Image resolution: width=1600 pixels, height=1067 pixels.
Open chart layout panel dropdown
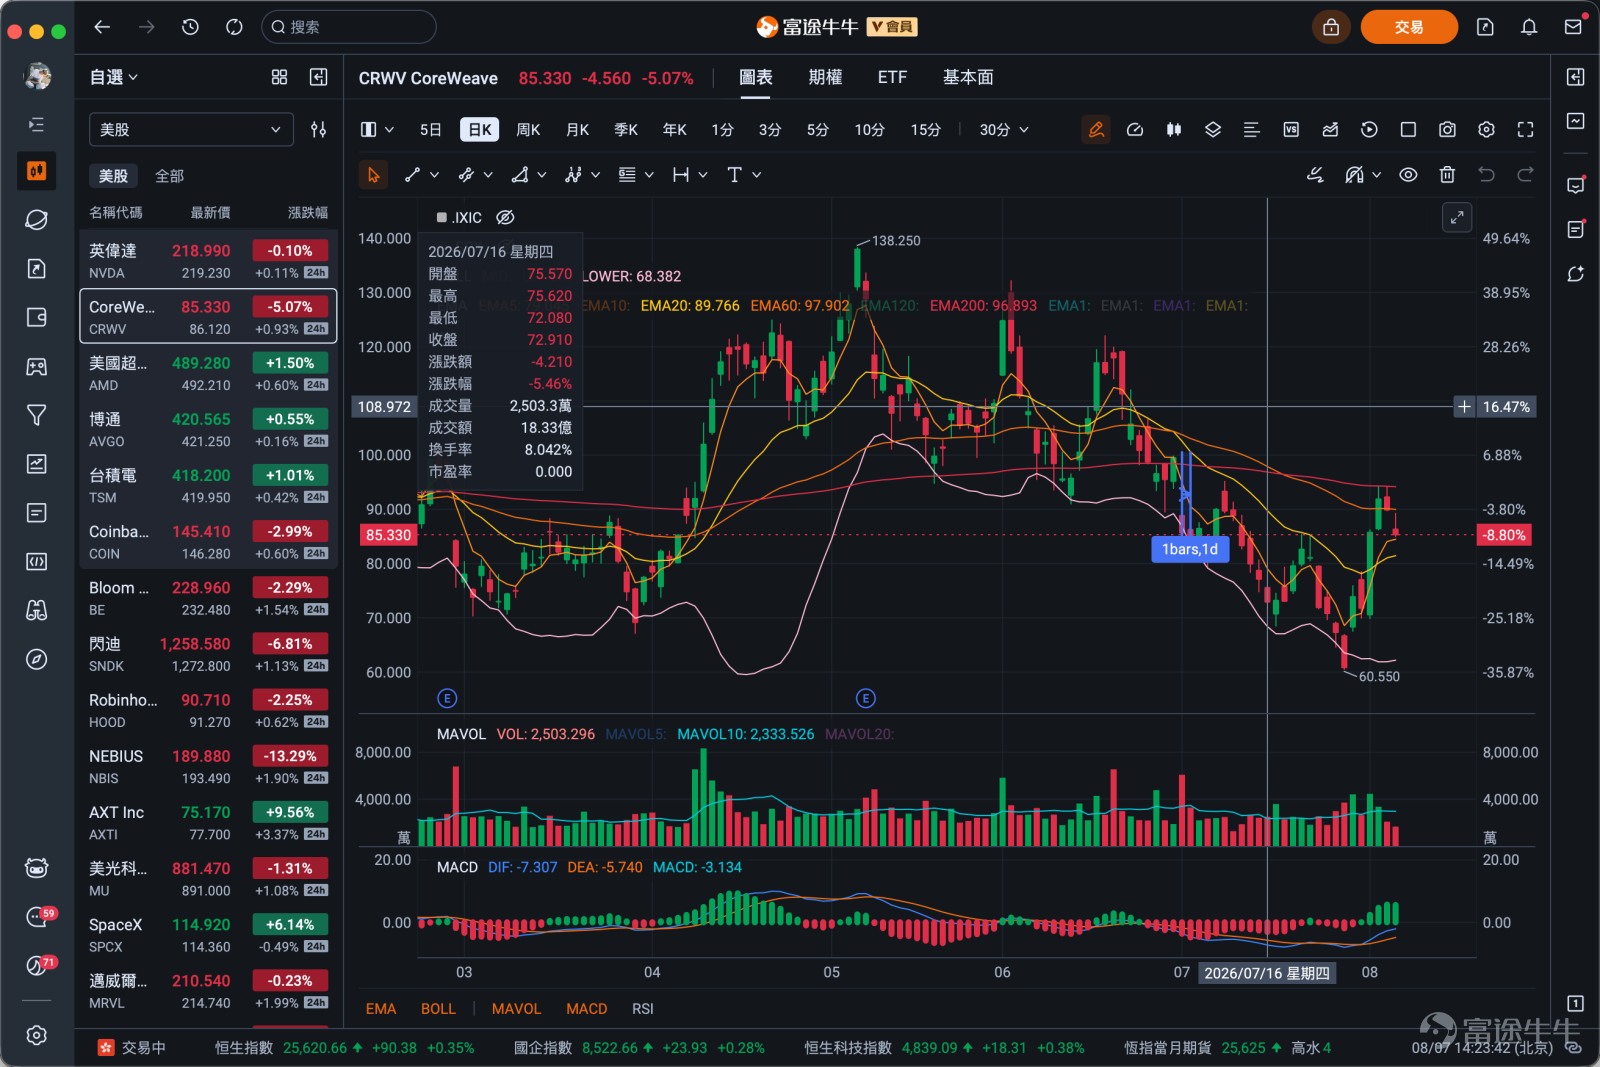tap(376, 130)
